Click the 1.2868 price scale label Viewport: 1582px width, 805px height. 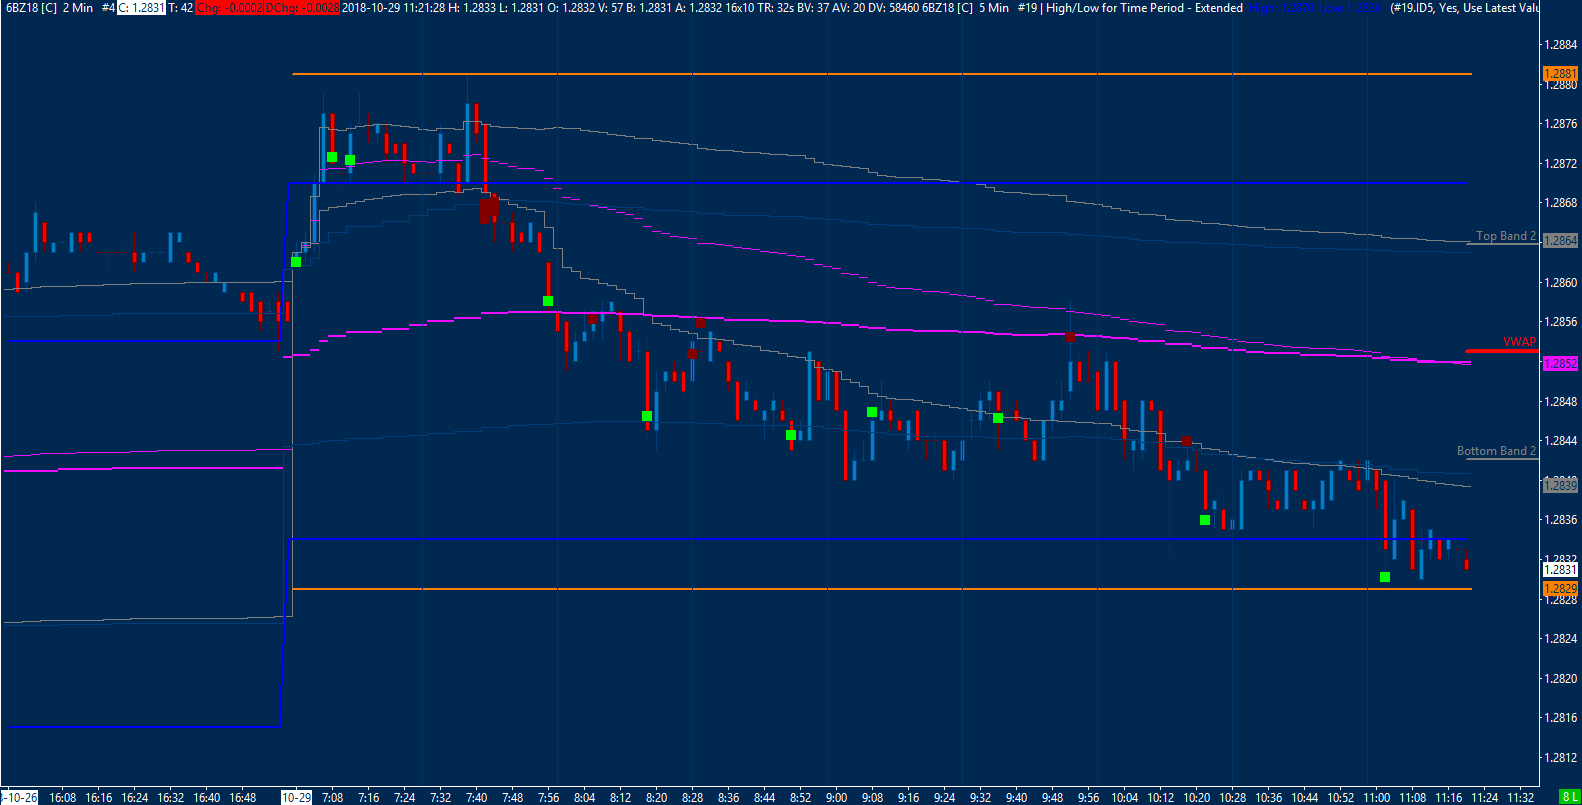click(1560, 203)
